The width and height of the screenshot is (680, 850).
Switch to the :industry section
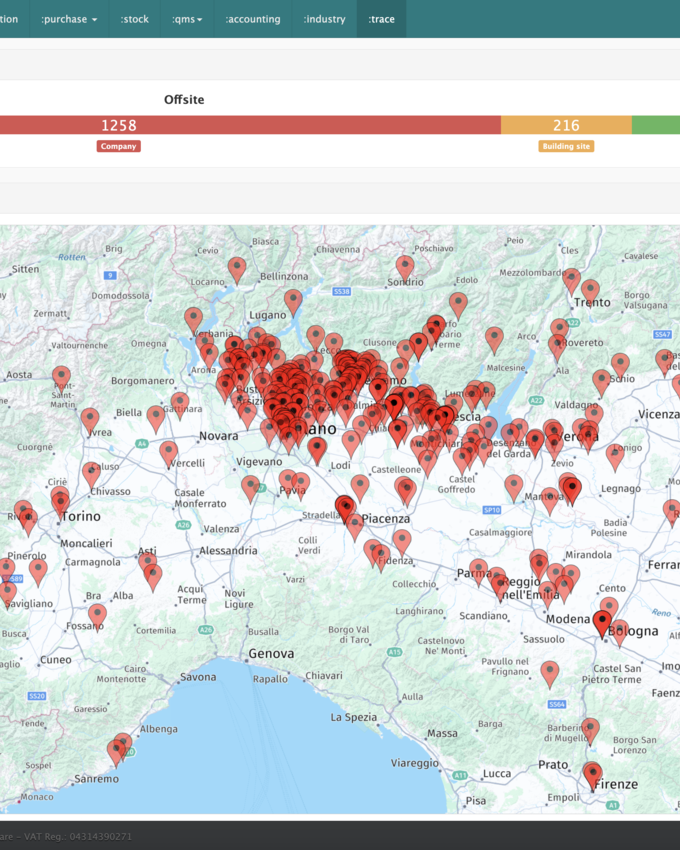(324, 19)
